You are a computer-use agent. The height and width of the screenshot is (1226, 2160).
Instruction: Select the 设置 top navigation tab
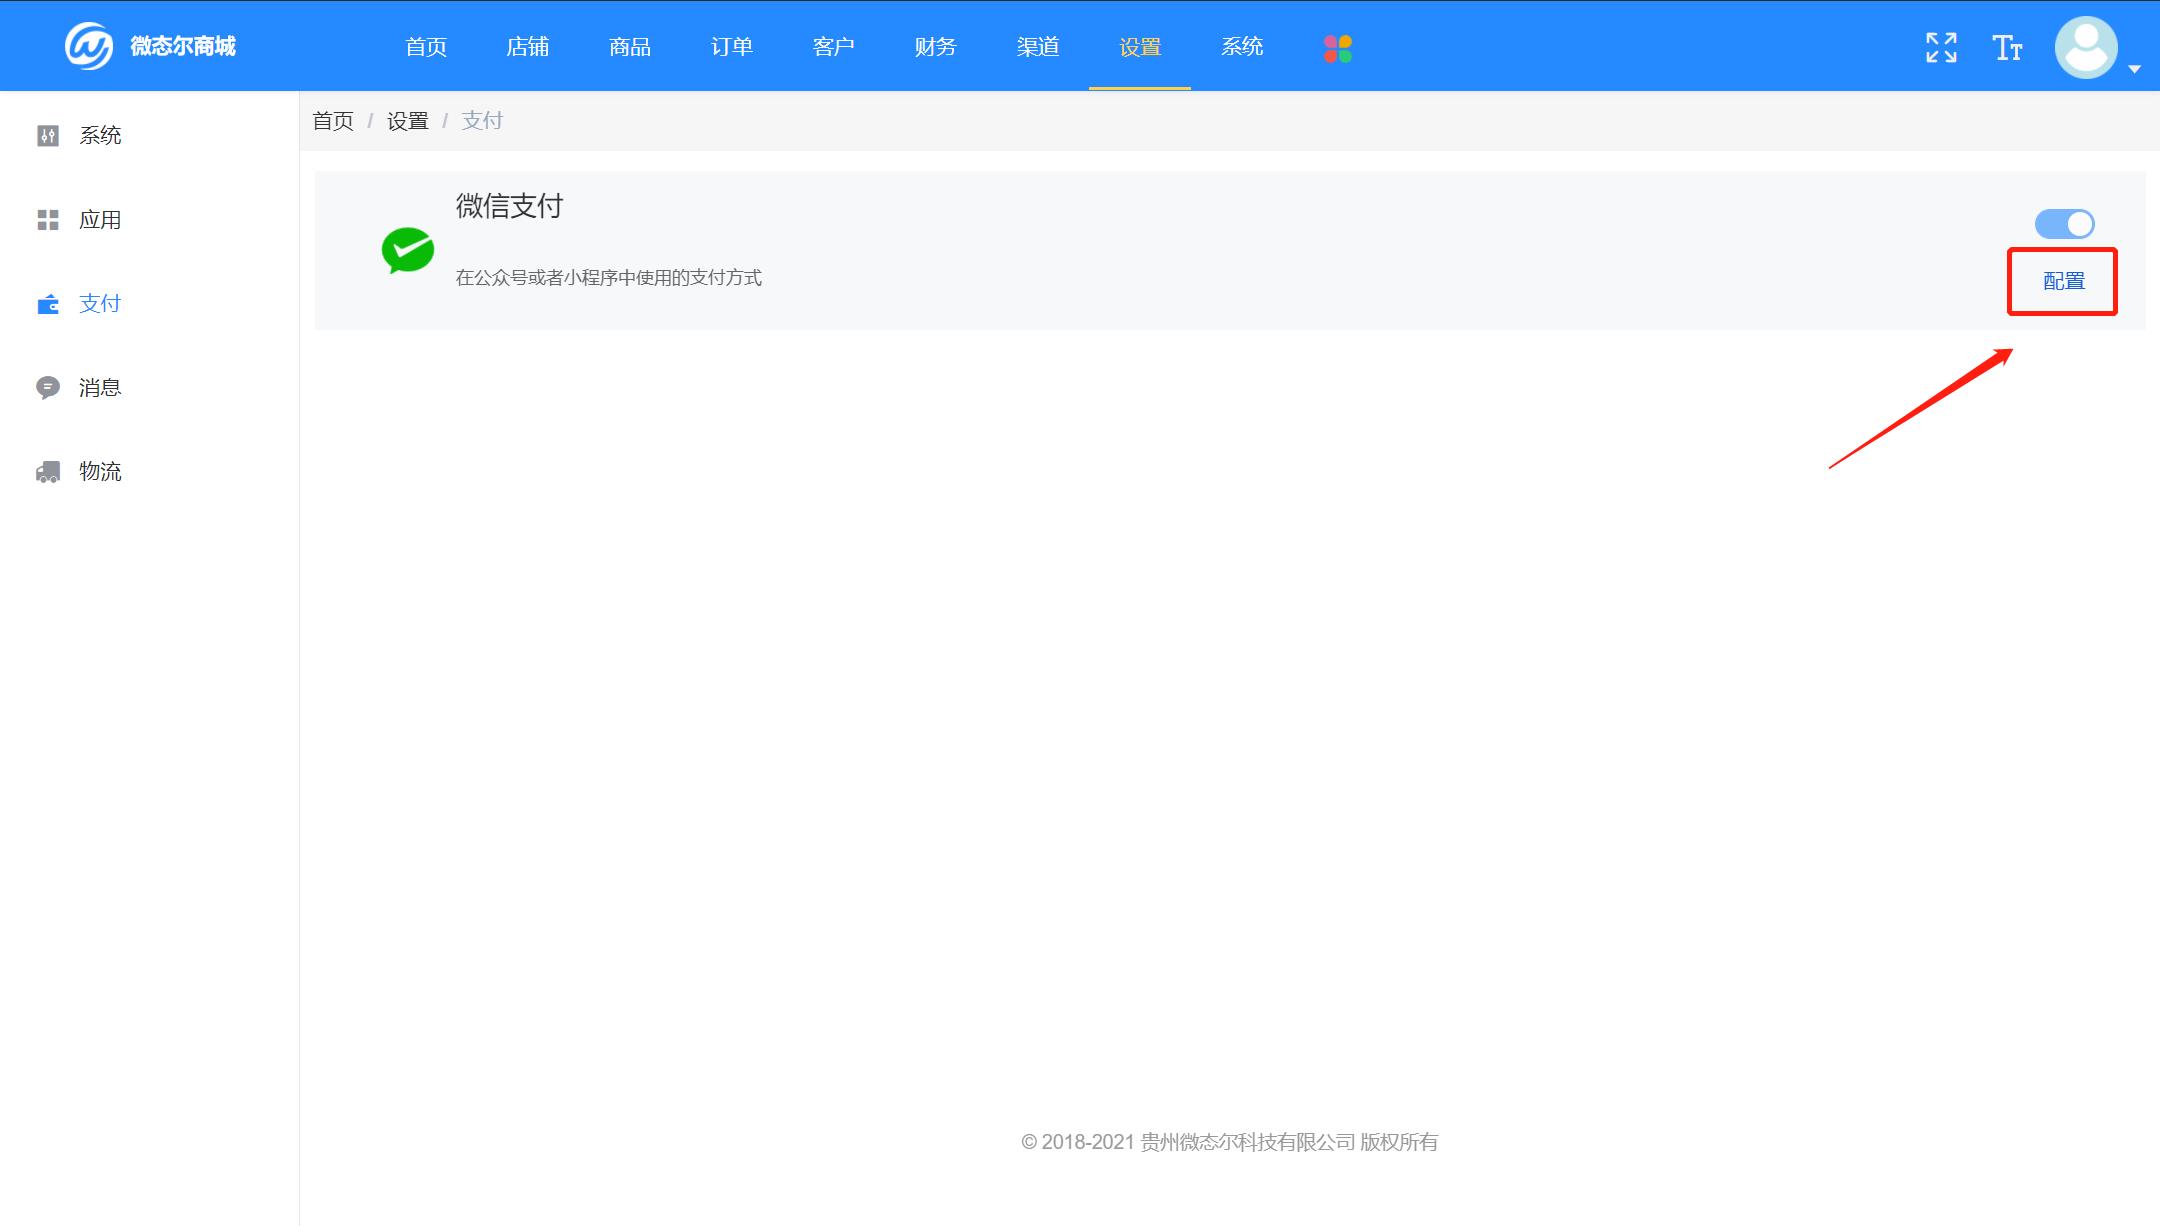(1140, 46)
